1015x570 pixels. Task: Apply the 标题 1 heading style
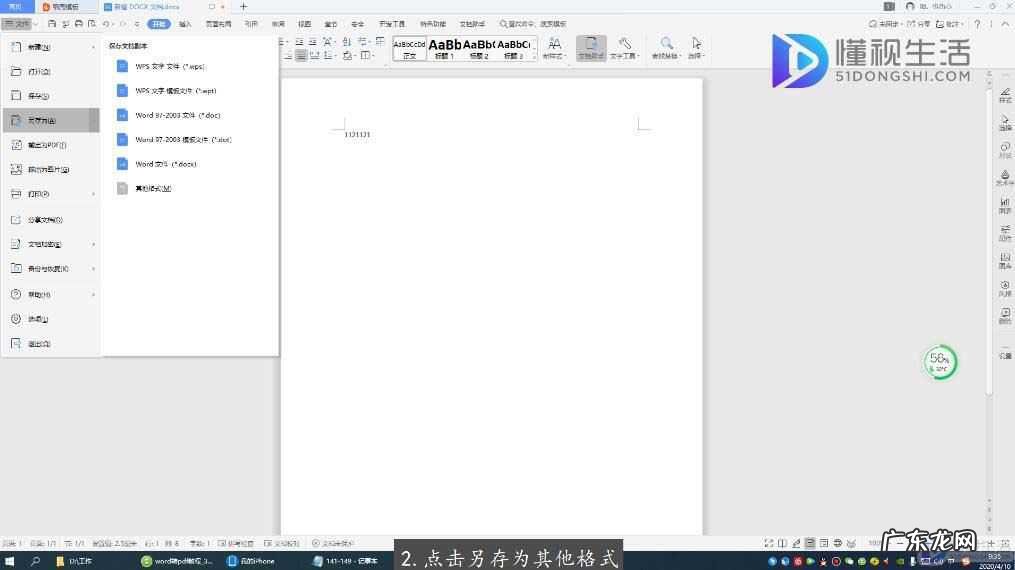coord(445,48)
